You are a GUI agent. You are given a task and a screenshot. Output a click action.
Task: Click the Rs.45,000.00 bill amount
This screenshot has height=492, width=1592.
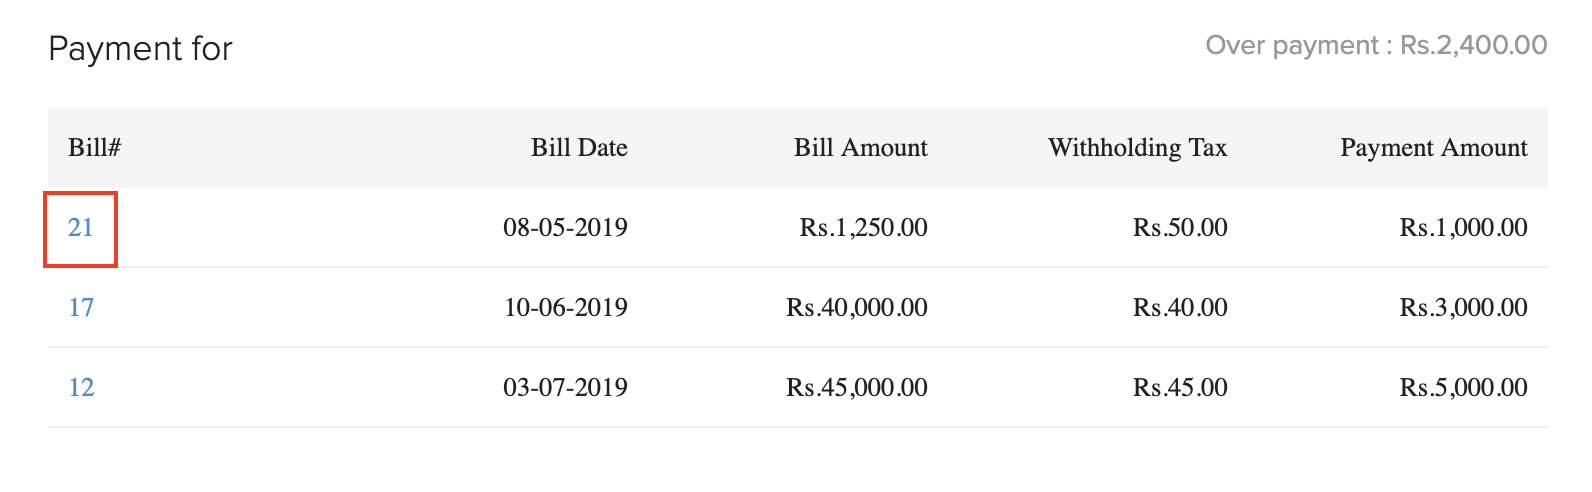(x=857, y=388)
